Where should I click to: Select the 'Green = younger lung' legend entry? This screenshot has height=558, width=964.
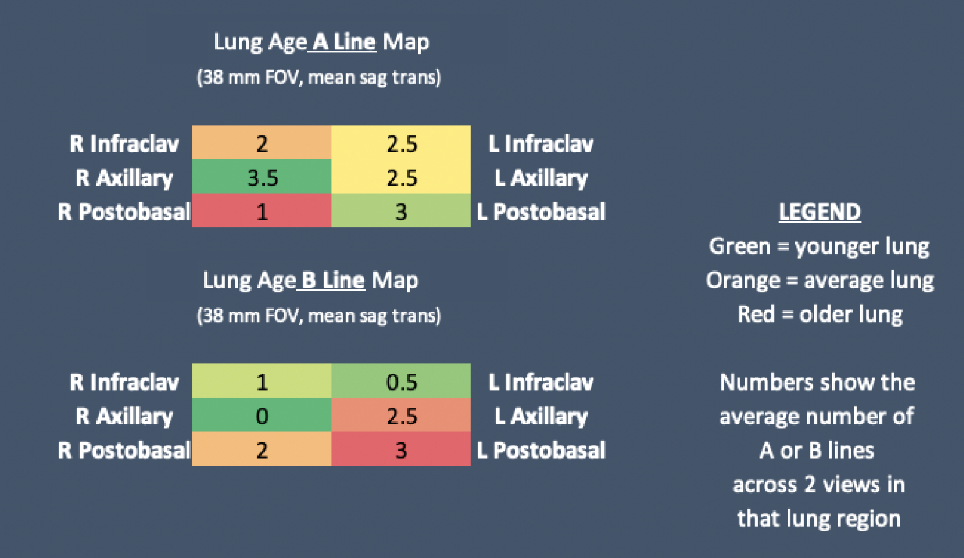pos(820,246)
